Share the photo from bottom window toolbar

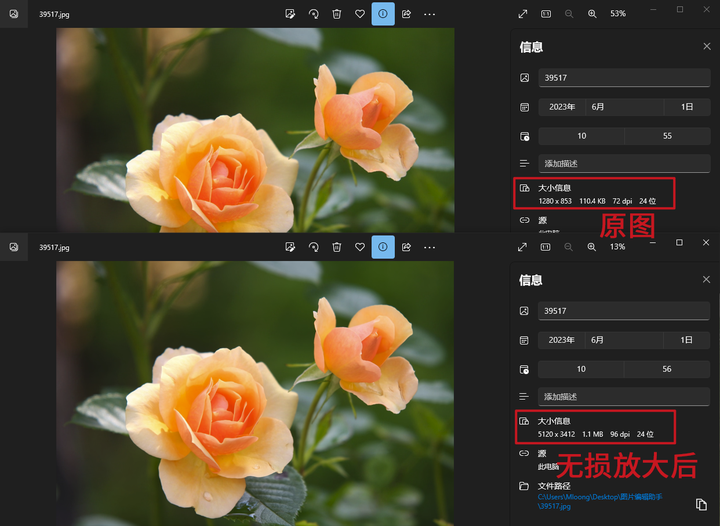tap(406, 247)
